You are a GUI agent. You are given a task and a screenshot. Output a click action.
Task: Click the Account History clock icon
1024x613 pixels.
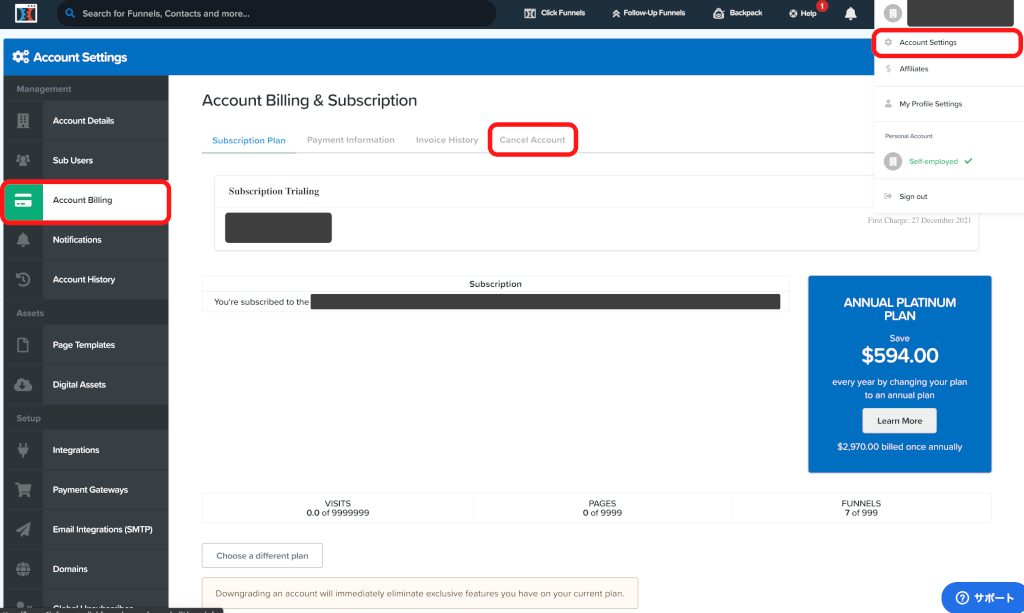coord(23,280)
